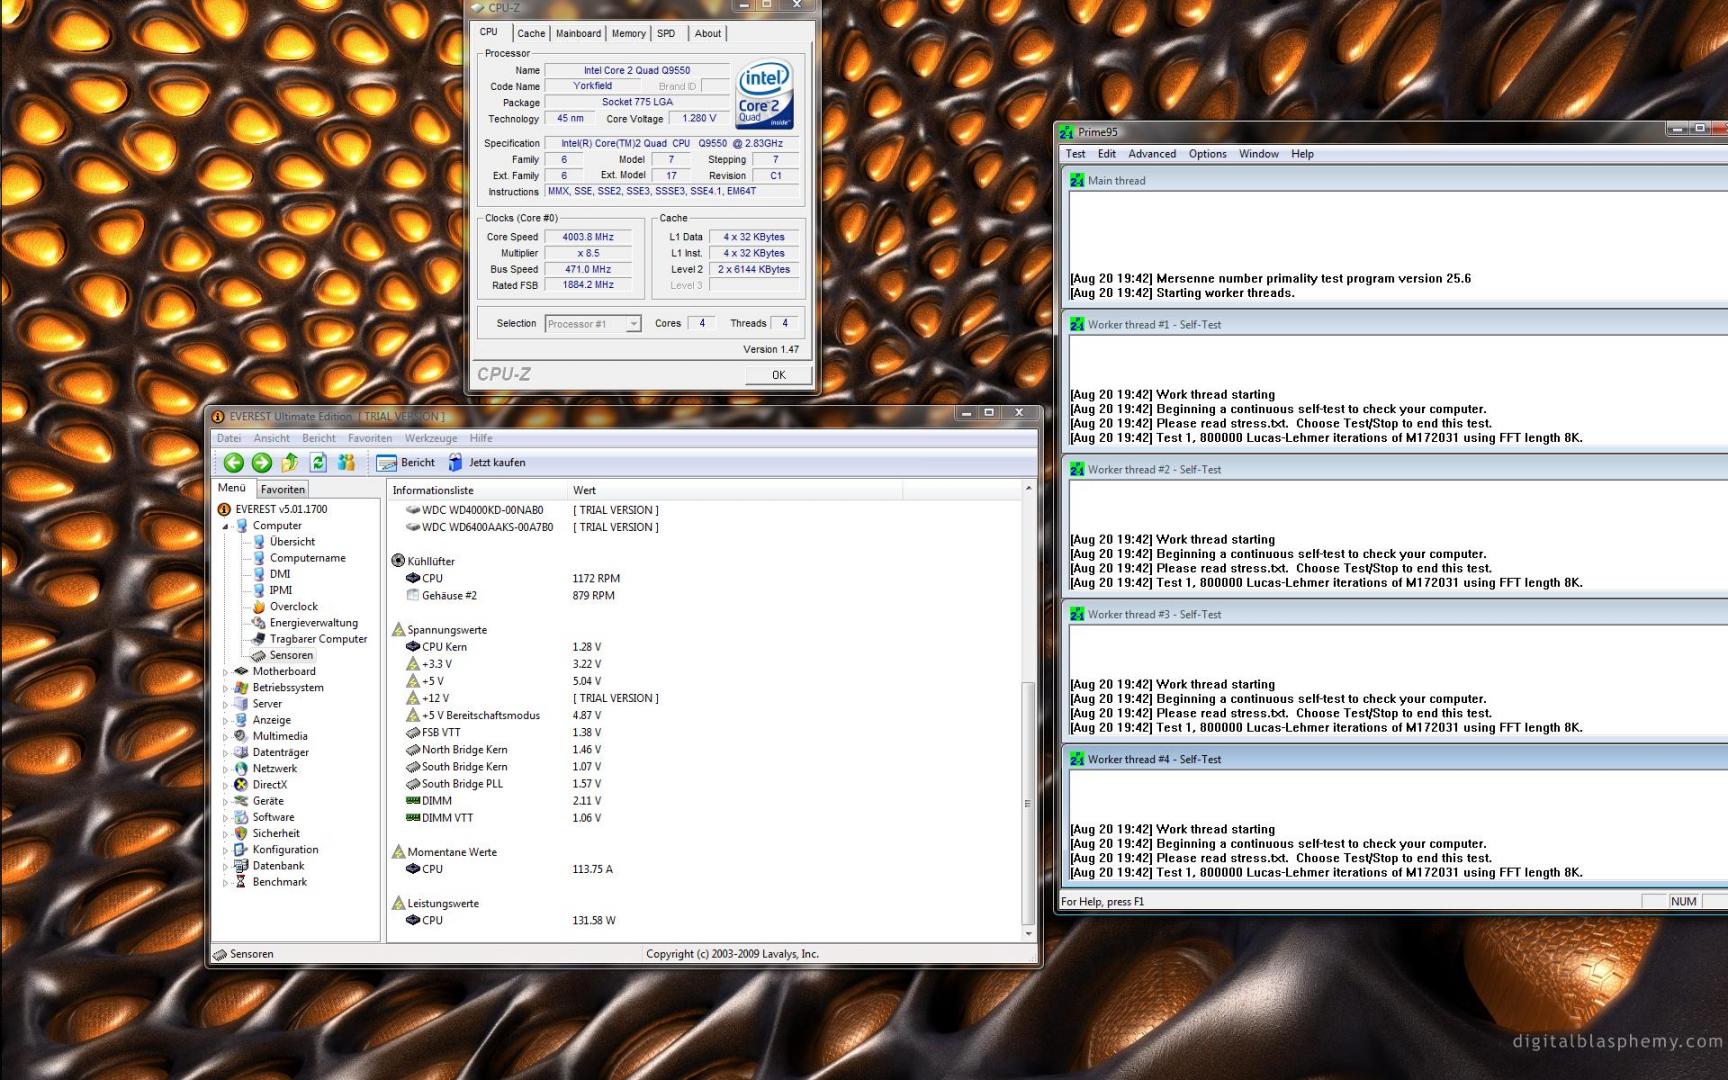Select Übersicht in the Computer tree
The image size is (1728, 1080).
(292, 542)
